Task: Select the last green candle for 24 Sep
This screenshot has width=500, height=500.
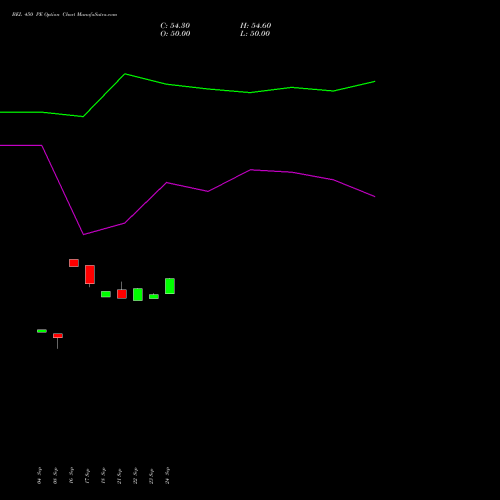Action: tap(170, 286)
